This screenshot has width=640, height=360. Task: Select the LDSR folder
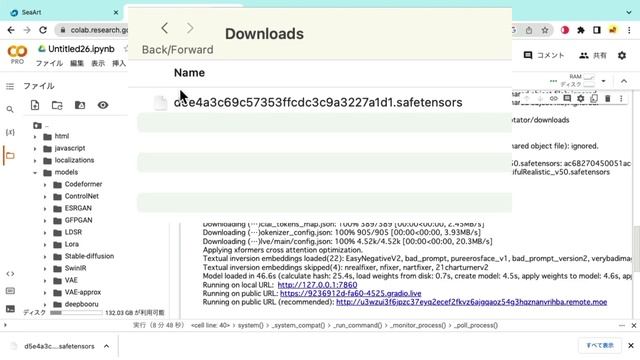coord(73,232)
